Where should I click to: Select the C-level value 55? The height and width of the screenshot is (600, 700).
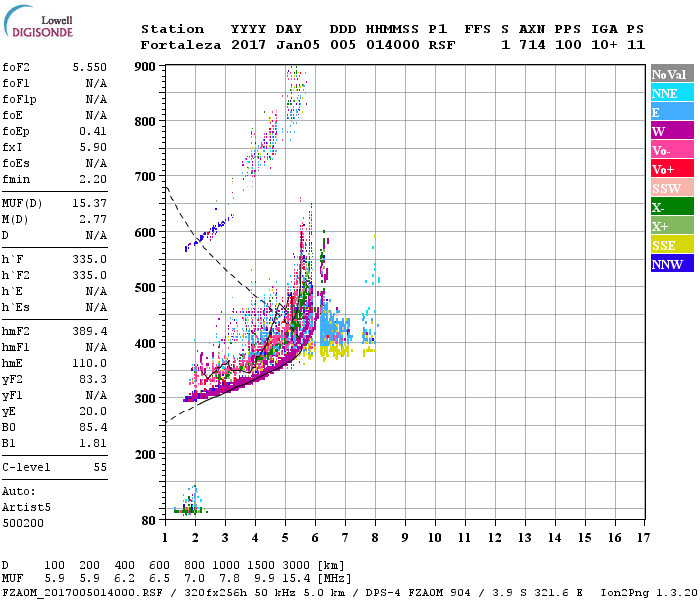[x=100, y=467]
